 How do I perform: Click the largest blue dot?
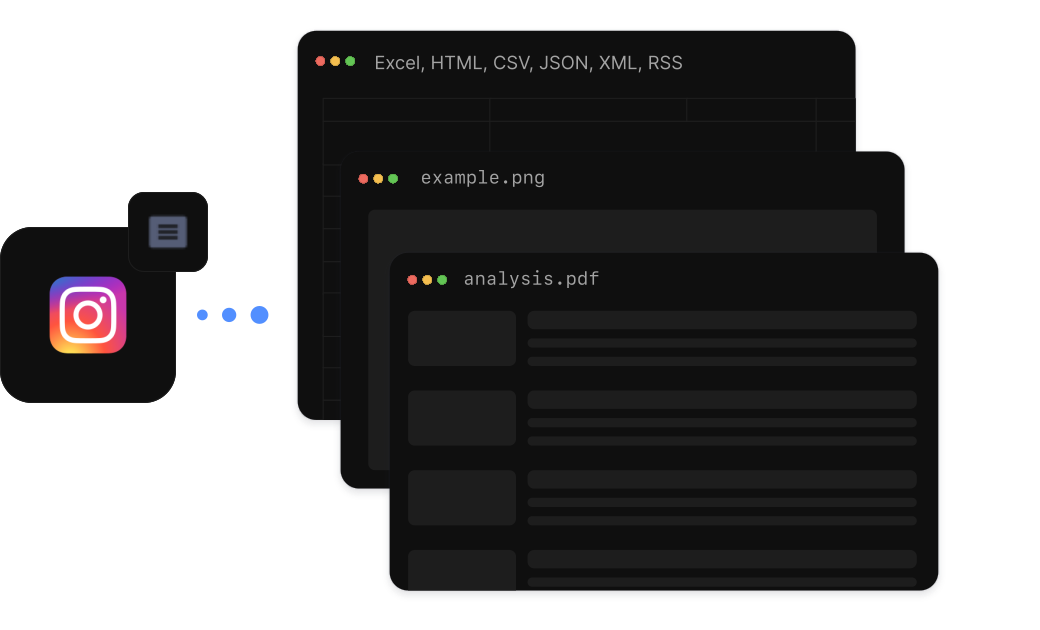259,315
